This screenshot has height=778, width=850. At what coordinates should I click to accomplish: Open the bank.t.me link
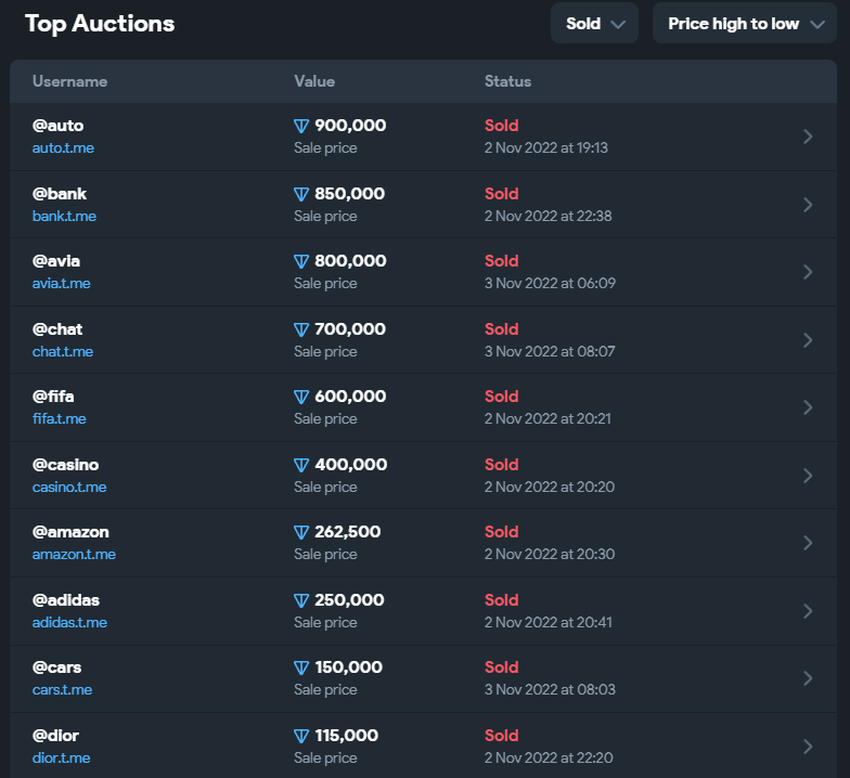64,216
